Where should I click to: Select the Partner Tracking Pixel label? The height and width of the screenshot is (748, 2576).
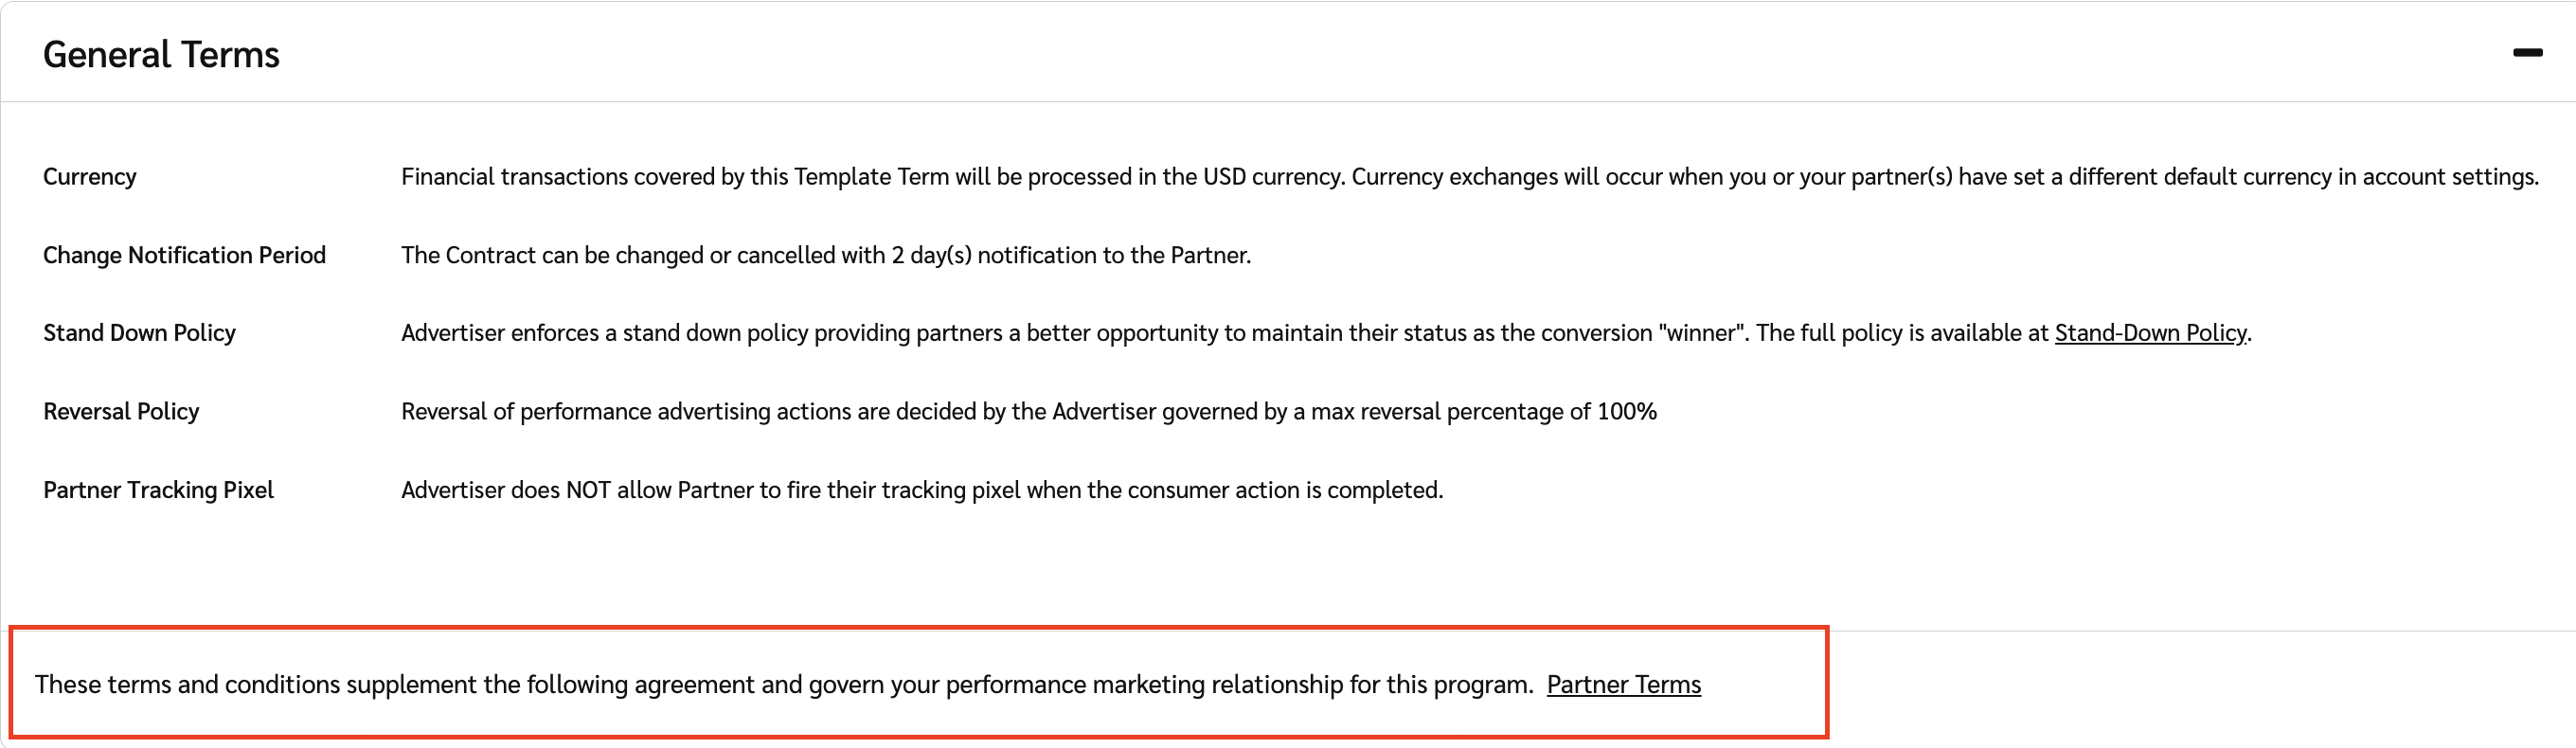coord(158,490)
